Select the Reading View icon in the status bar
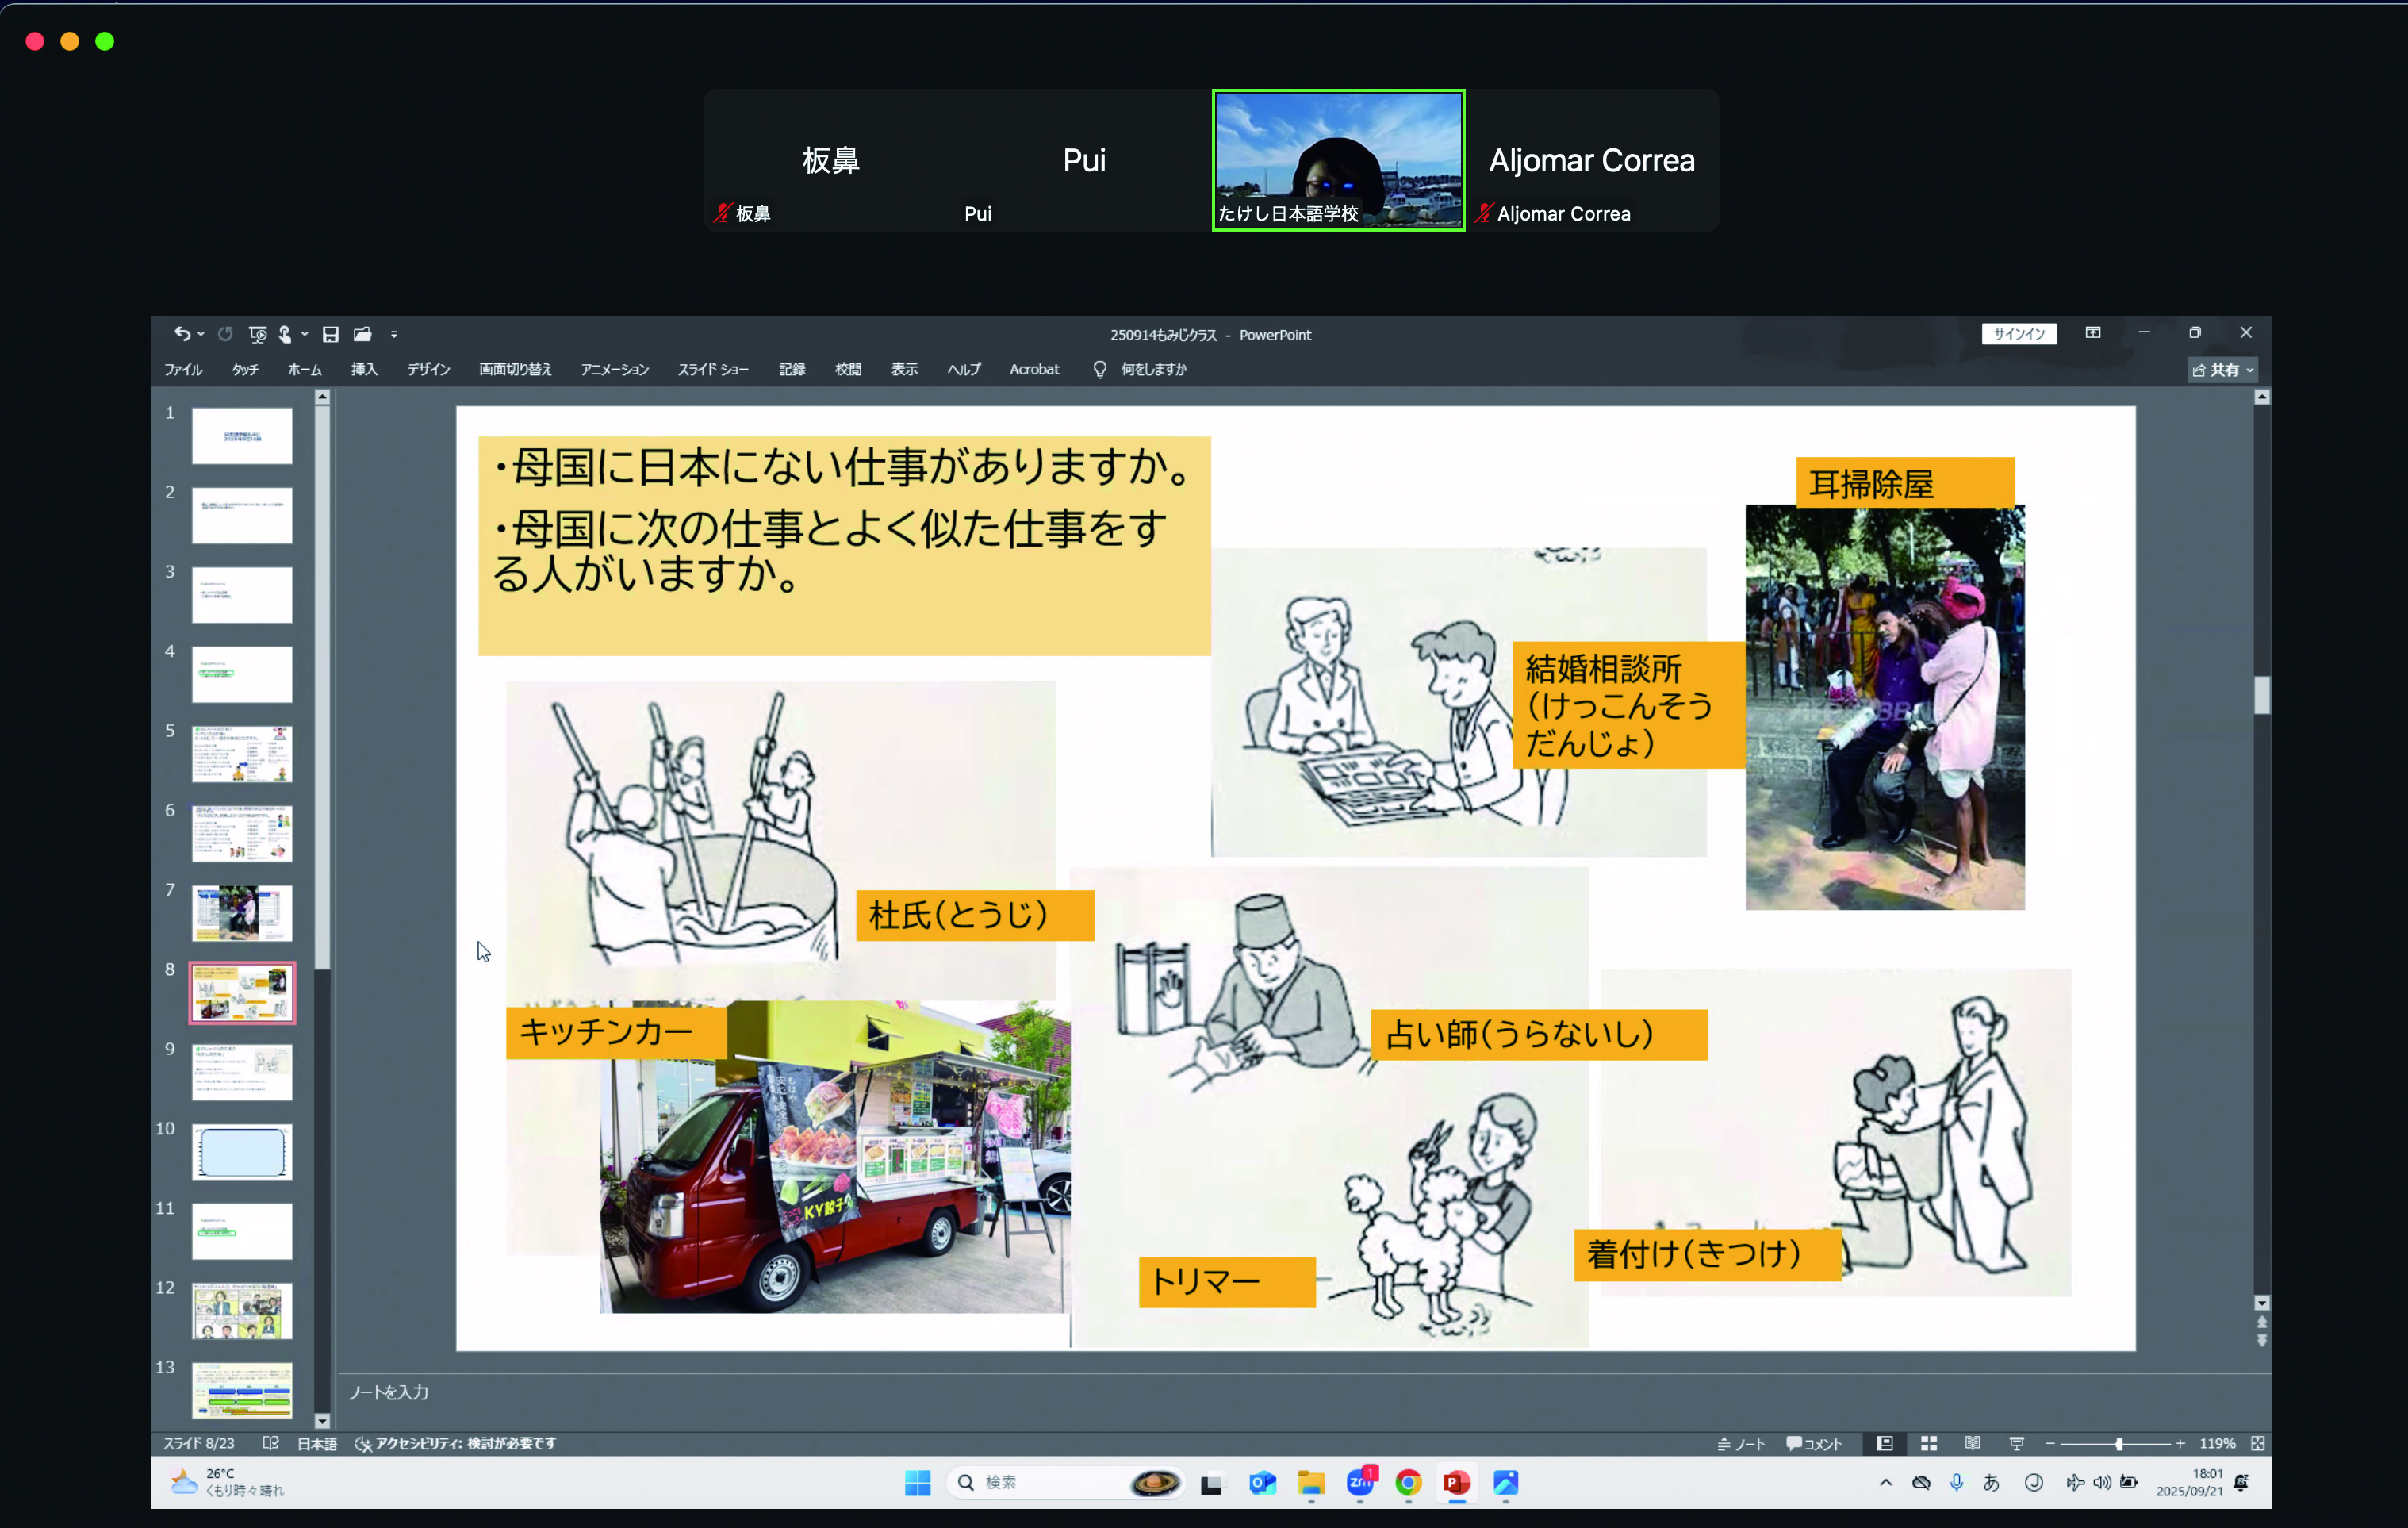Screen dimensions: 2408x1528 (x=1972, y=1444)
